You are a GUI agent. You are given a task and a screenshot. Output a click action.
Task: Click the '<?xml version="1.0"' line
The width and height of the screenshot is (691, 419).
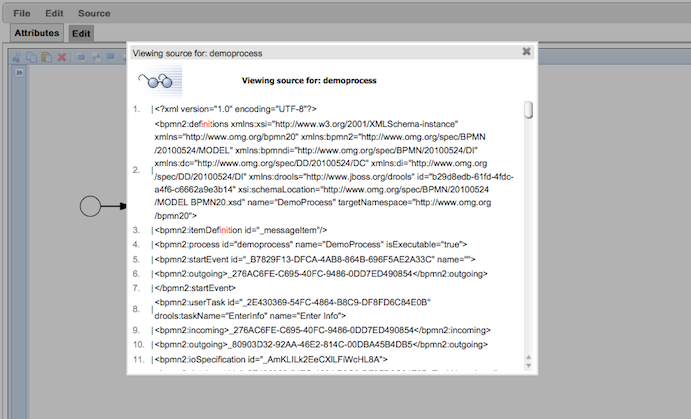pos(235,109)
